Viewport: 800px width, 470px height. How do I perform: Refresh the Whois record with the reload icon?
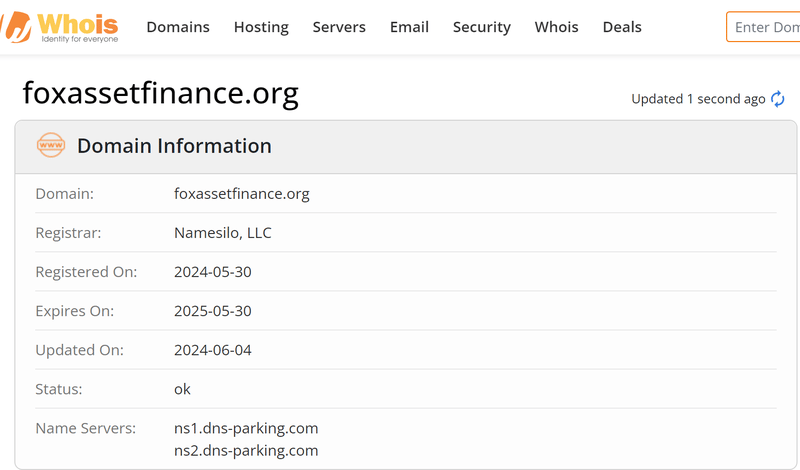click(777, 99)
